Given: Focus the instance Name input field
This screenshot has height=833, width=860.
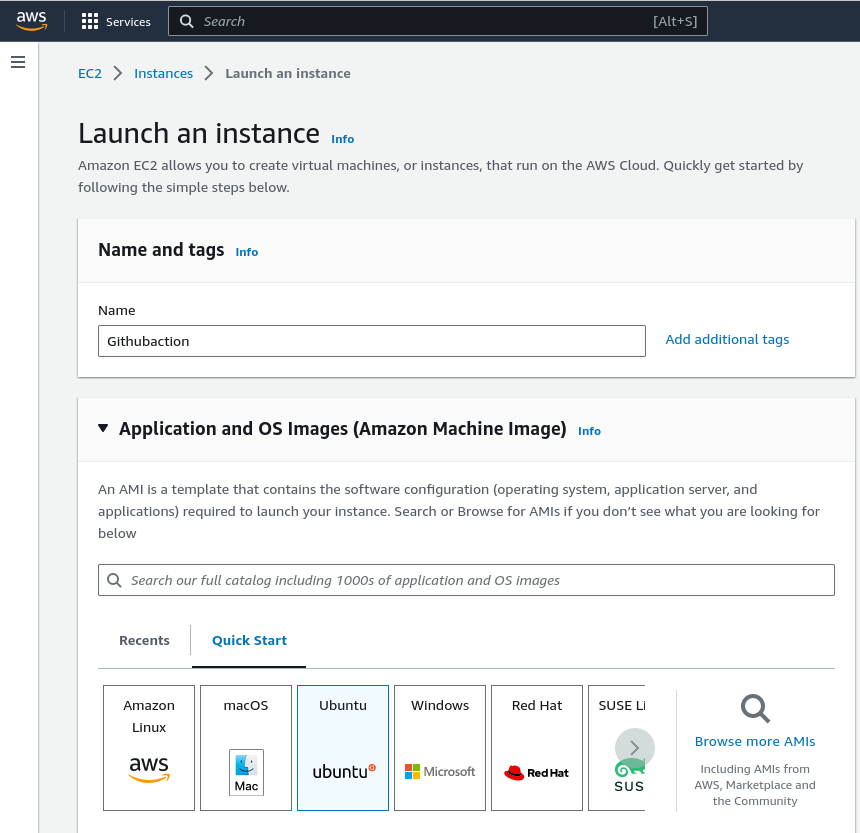Looking at the screenshot, I should click(372, 341).
